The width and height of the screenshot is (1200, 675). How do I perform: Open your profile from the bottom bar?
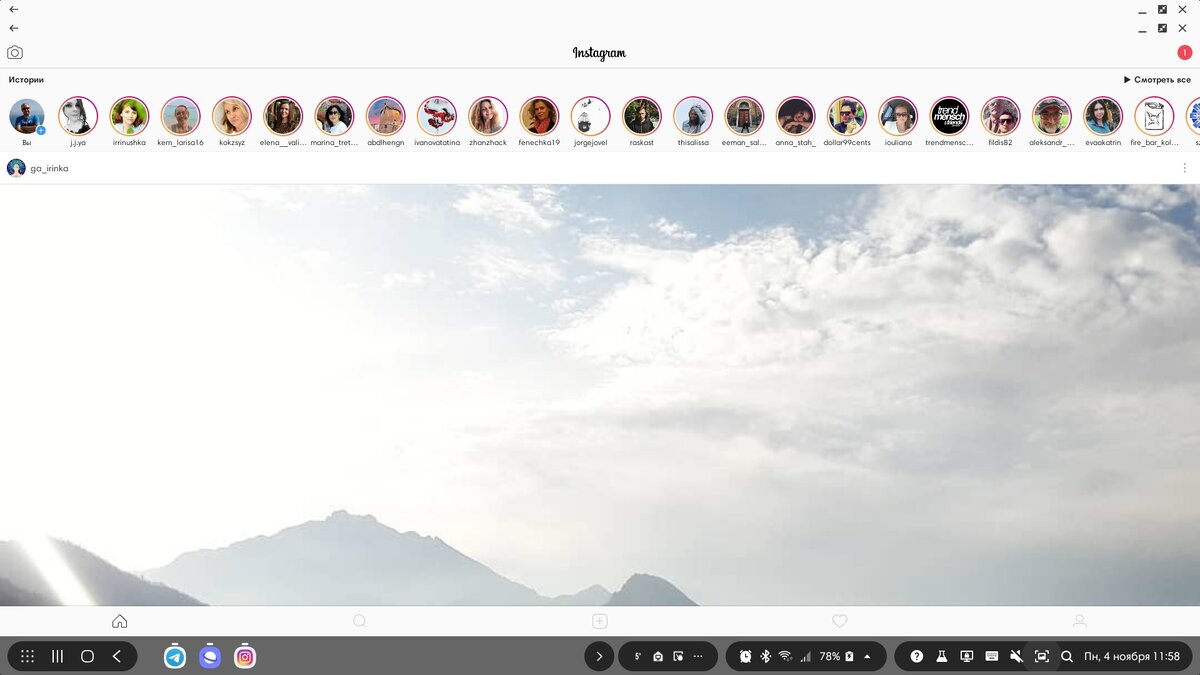[1079, 620]
